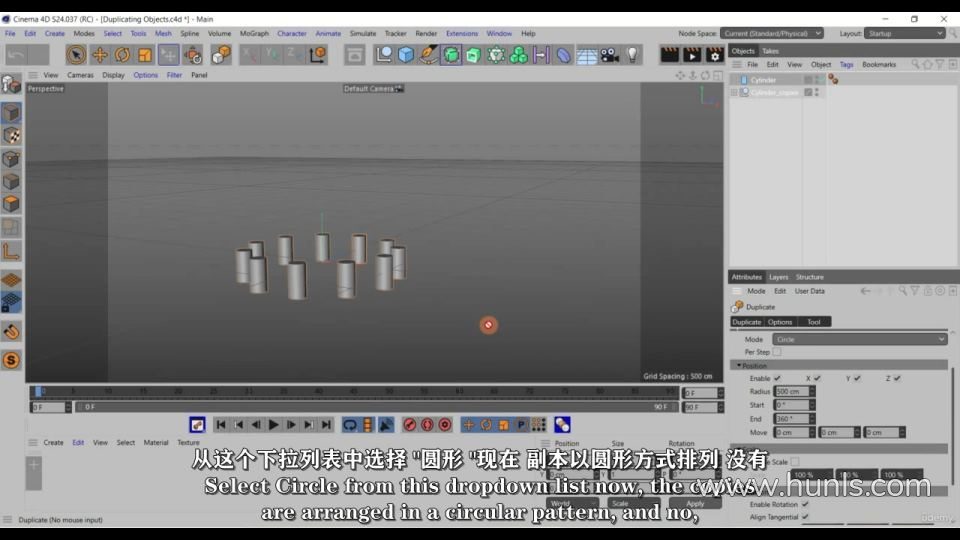Open viewport Cameras menu
The width and height of the screenshot is (960, 540).
(x=80, y=75)
